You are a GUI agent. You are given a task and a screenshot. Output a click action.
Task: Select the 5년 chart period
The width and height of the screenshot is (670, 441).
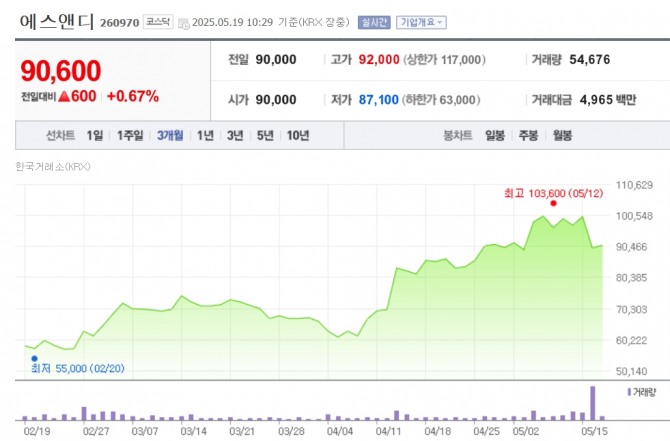pos(265,135)
